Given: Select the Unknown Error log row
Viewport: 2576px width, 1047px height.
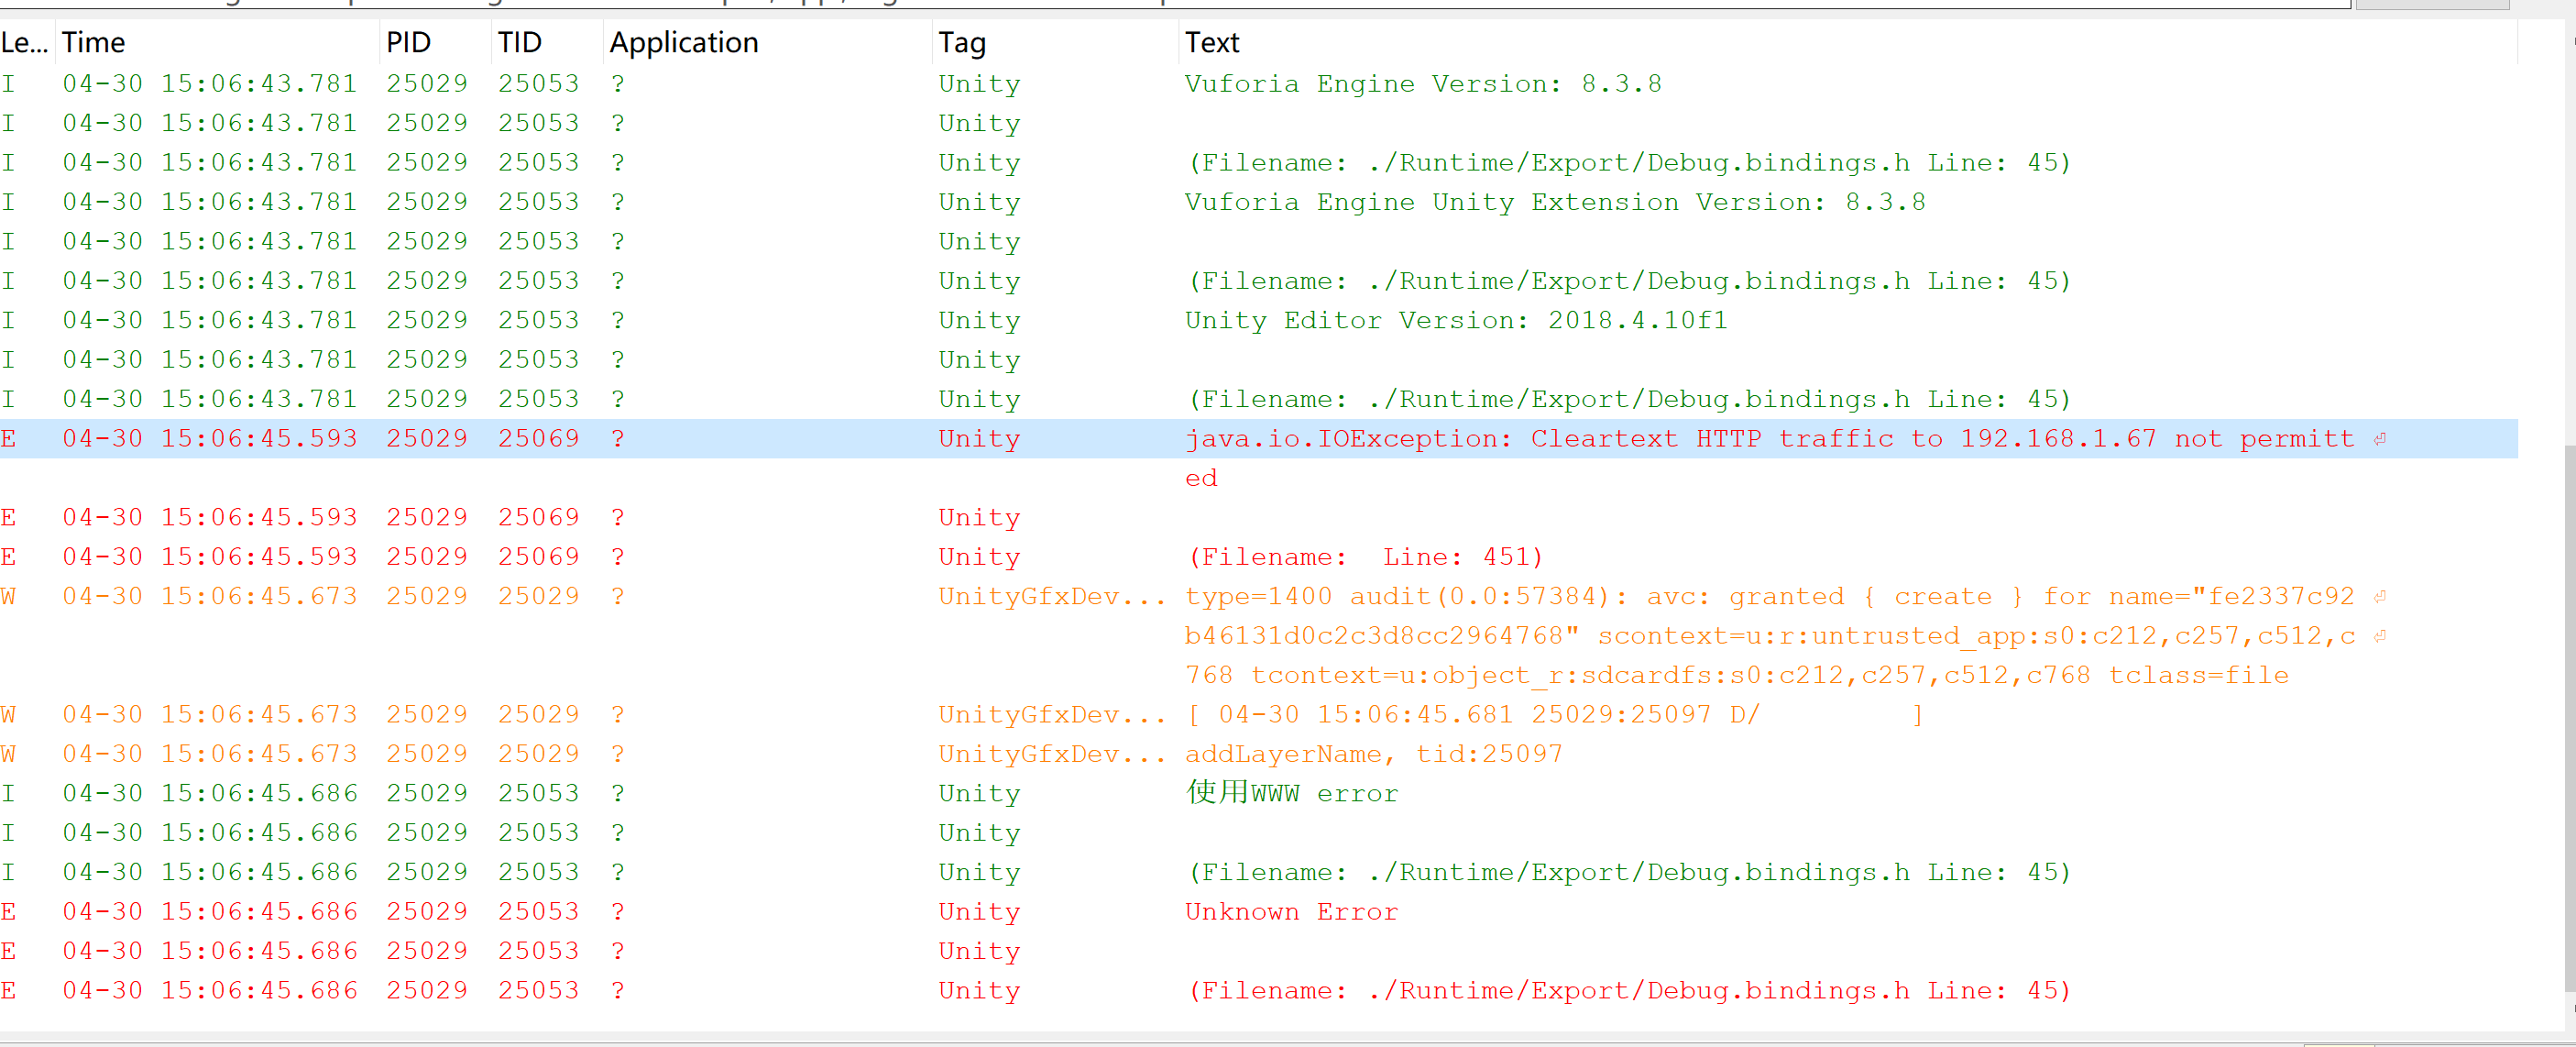Looking at the screenshot, I should click(x=1291, y=912).
